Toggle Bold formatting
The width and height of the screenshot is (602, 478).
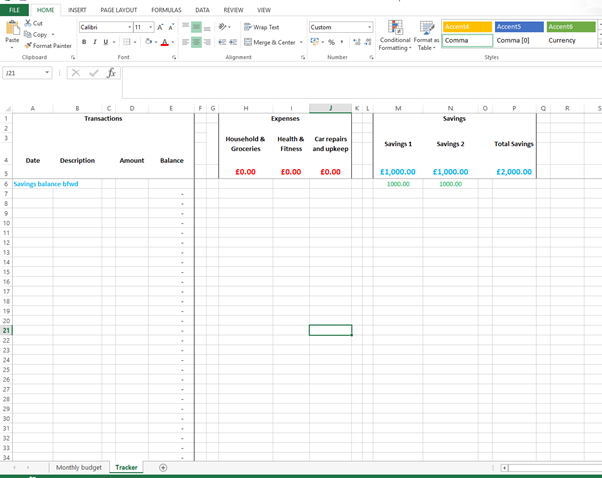(84, 42)
